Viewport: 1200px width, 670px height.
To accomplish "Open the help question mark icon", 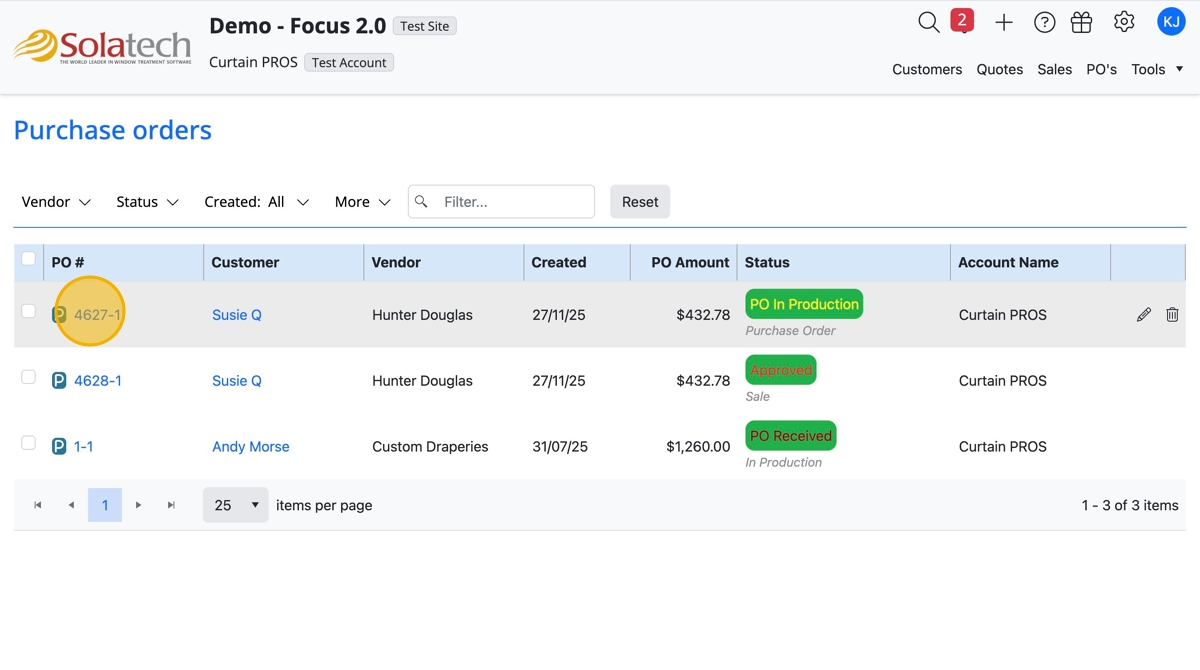I will coord(1044,22).
